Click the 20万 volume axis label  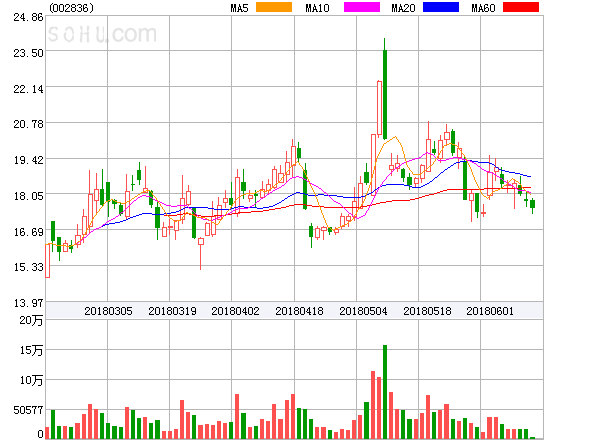(31, 320)
